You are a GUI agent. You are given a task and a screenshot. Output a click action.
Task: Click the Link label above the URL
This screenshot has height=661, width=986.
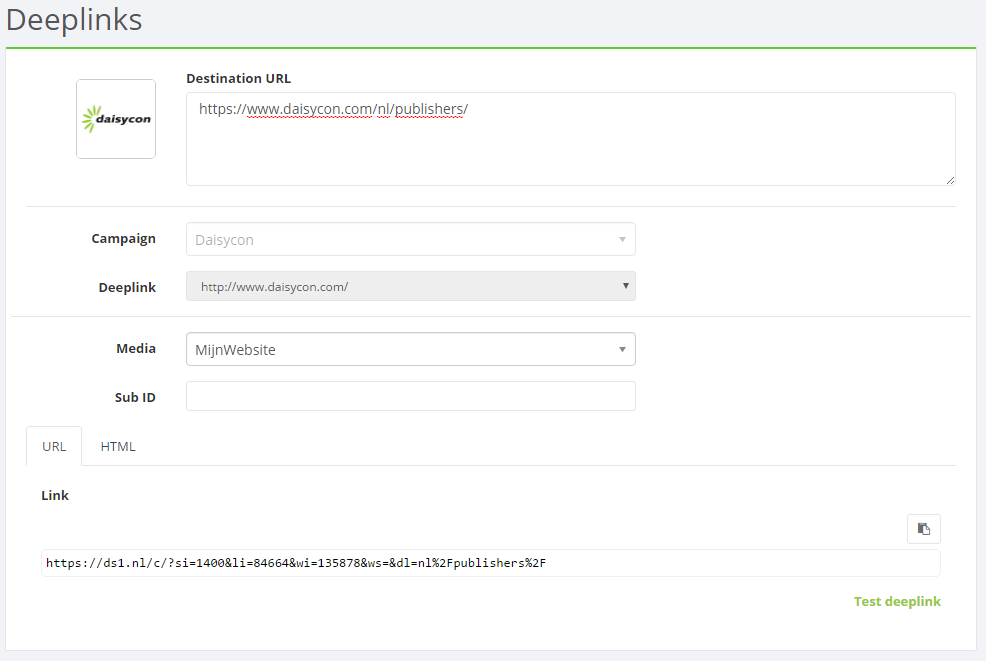coord(55,496)
